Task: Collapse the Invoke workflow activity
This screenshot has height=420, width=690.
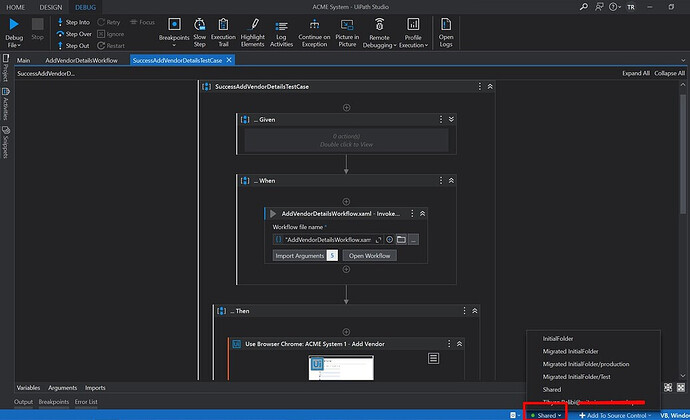Action: click(422, 214)
